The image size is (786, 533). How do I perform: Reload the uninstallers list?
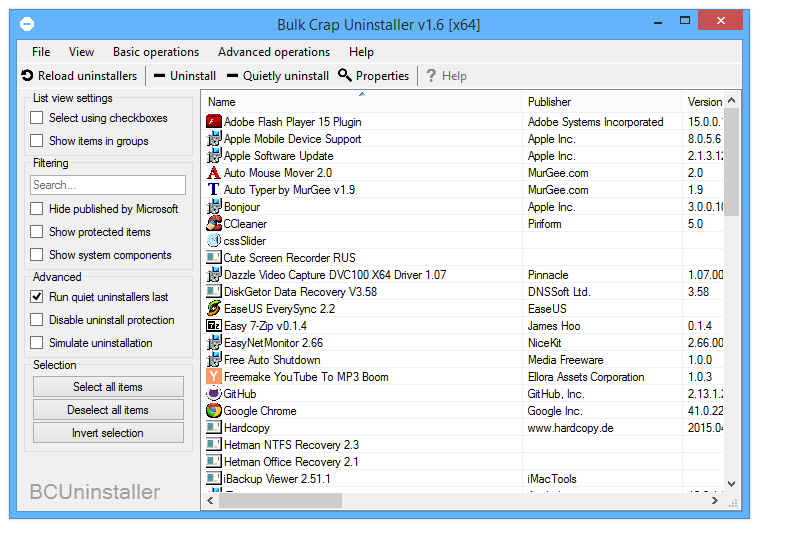click(x=79, y=76)
